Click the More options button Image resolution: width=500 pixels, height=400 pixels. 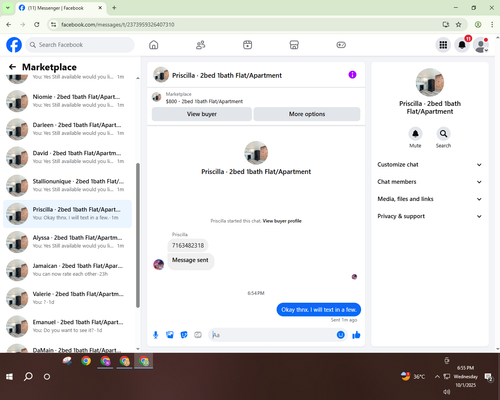click(x=307, y=114)
